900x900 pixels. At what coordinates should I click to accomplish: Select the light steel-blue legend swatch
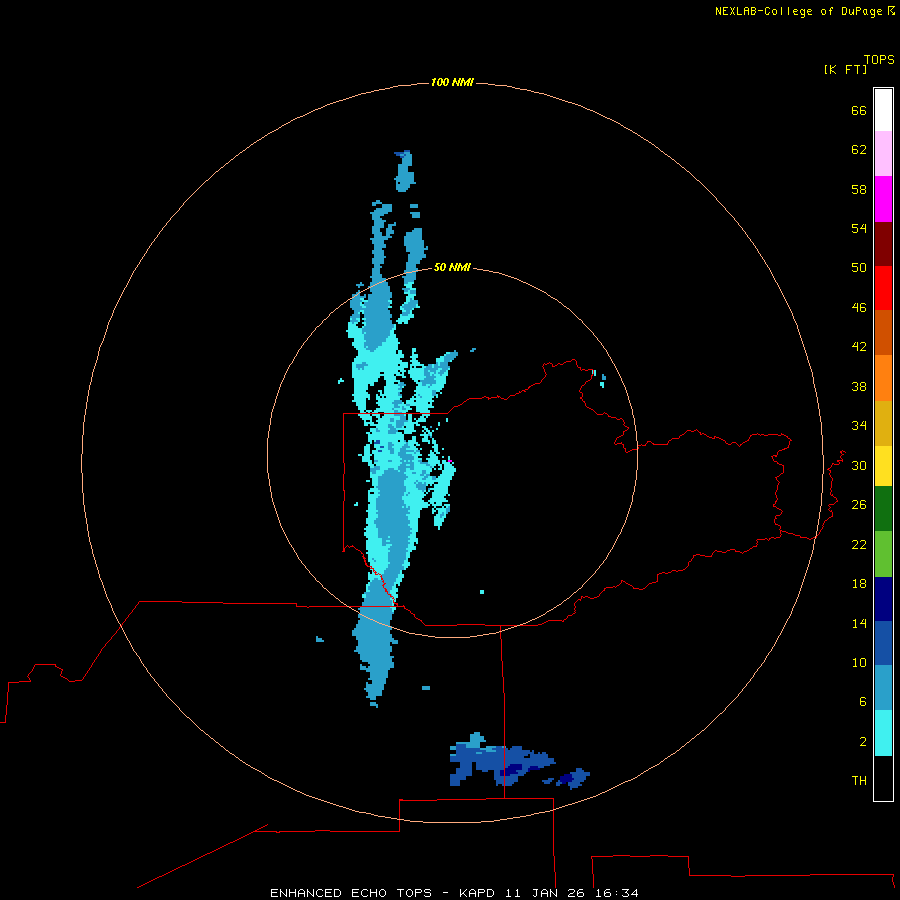tap(883, 688)
